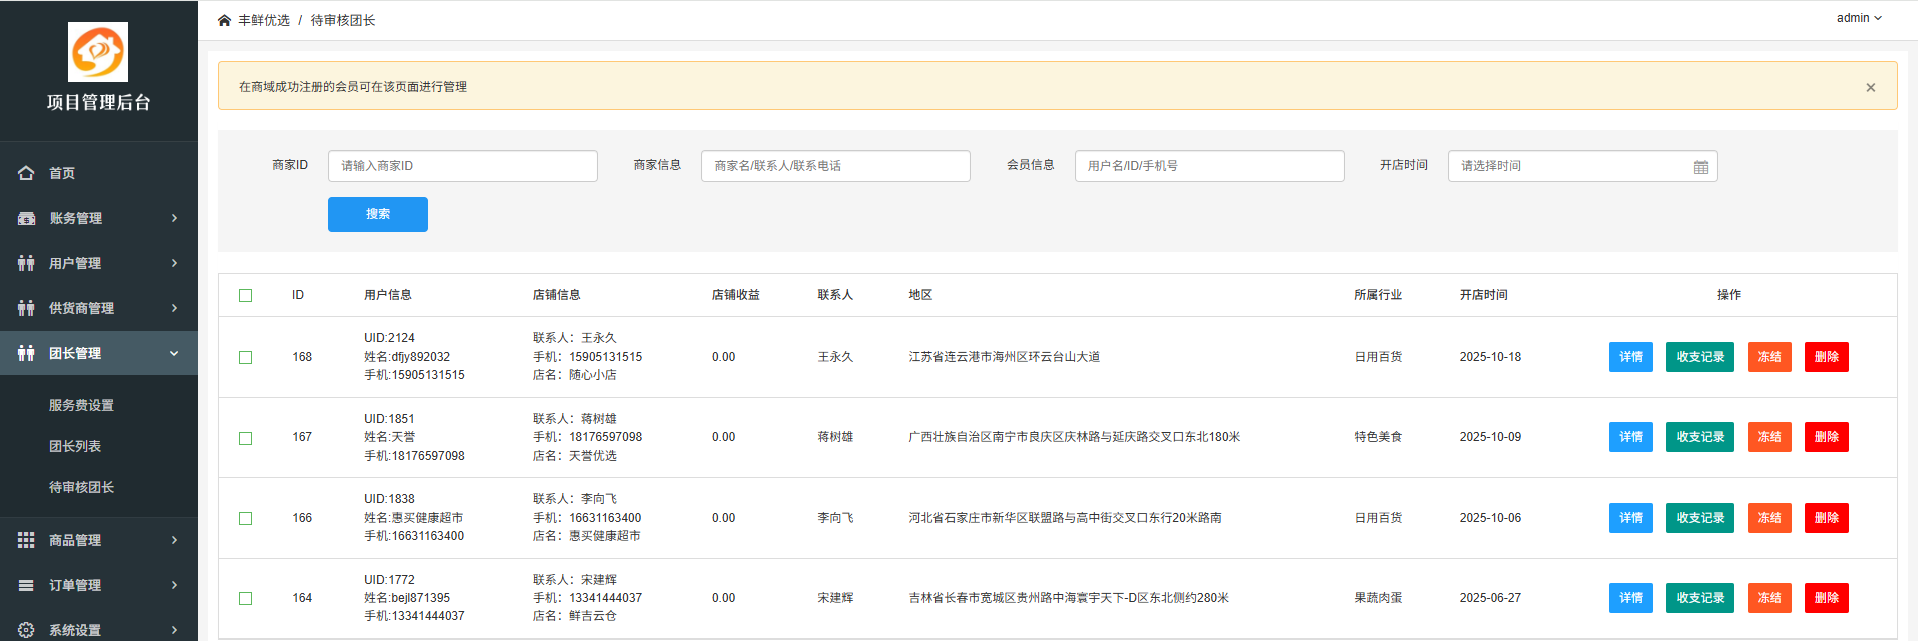The image size is (1918, 641).
Task: View 详情 for 王永久 row
Action: 1631,357
